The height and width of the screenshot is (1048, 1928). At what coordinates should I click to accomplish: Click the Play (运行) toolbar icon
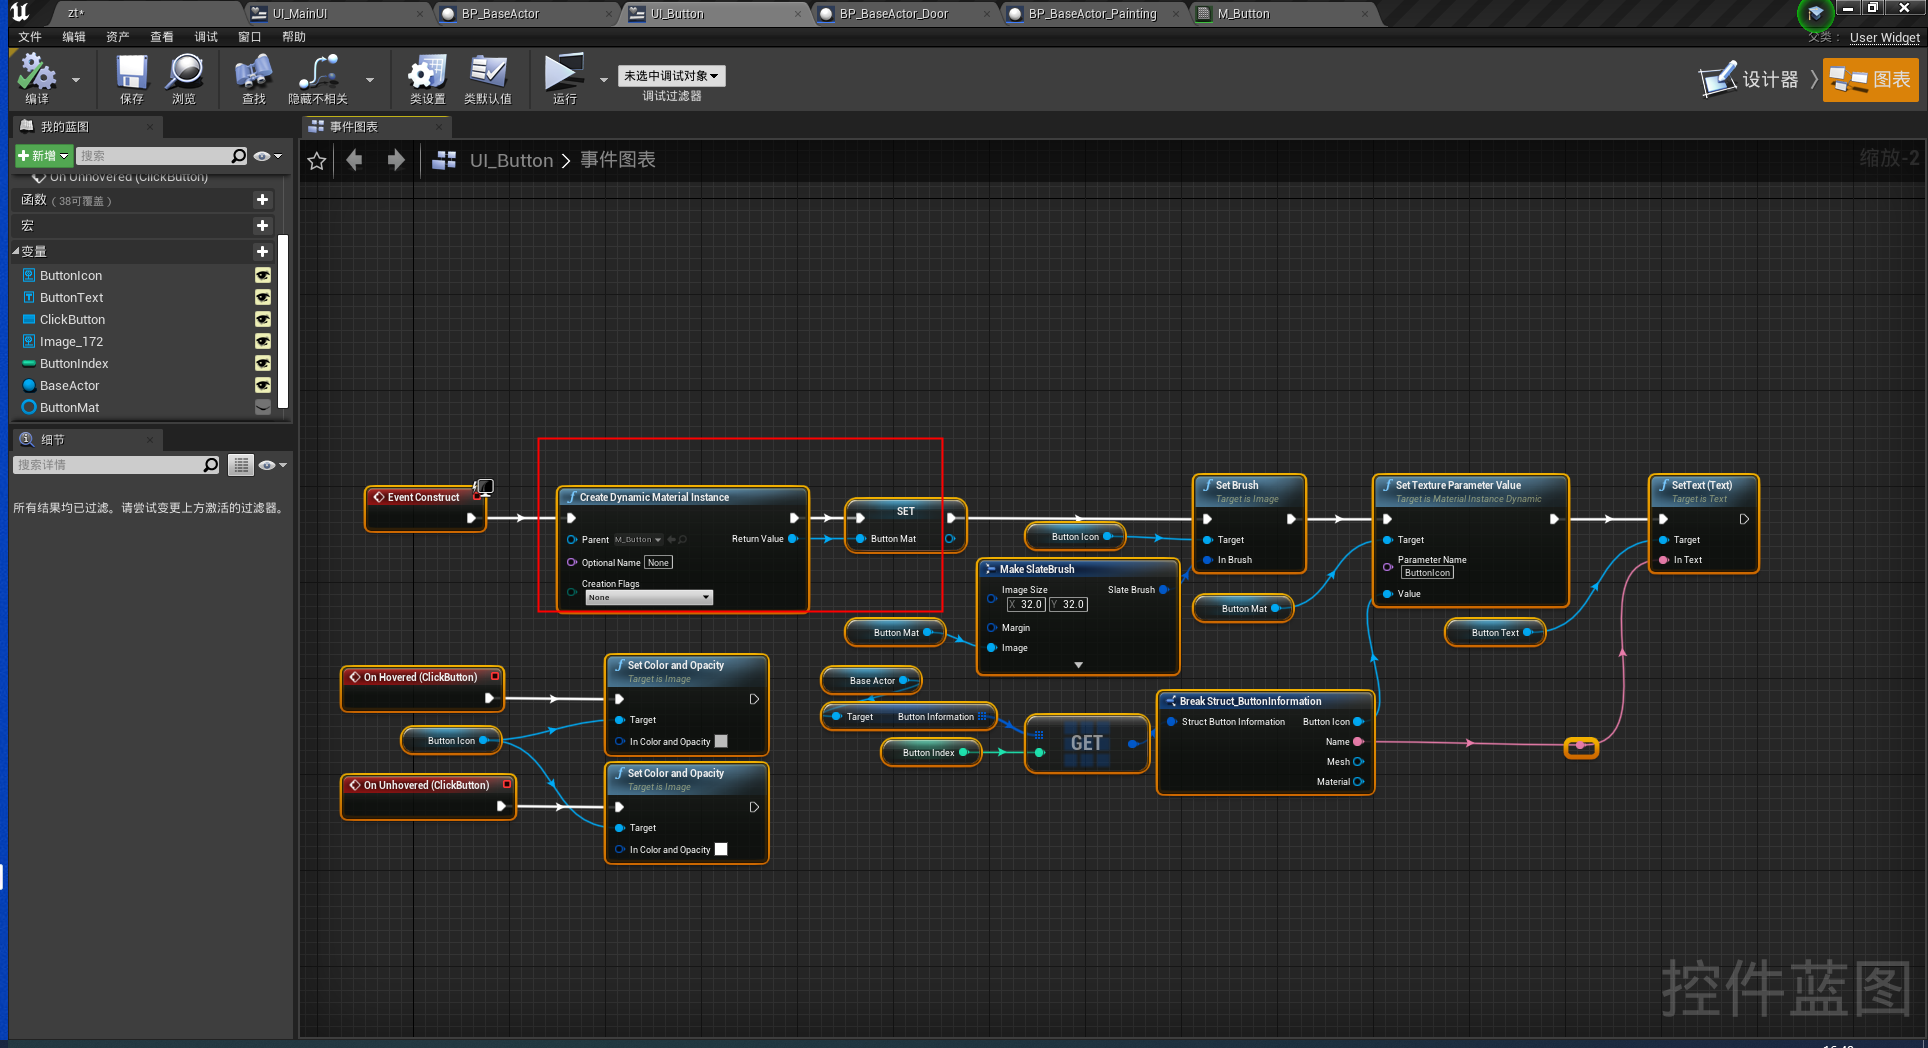pos(564,72)
